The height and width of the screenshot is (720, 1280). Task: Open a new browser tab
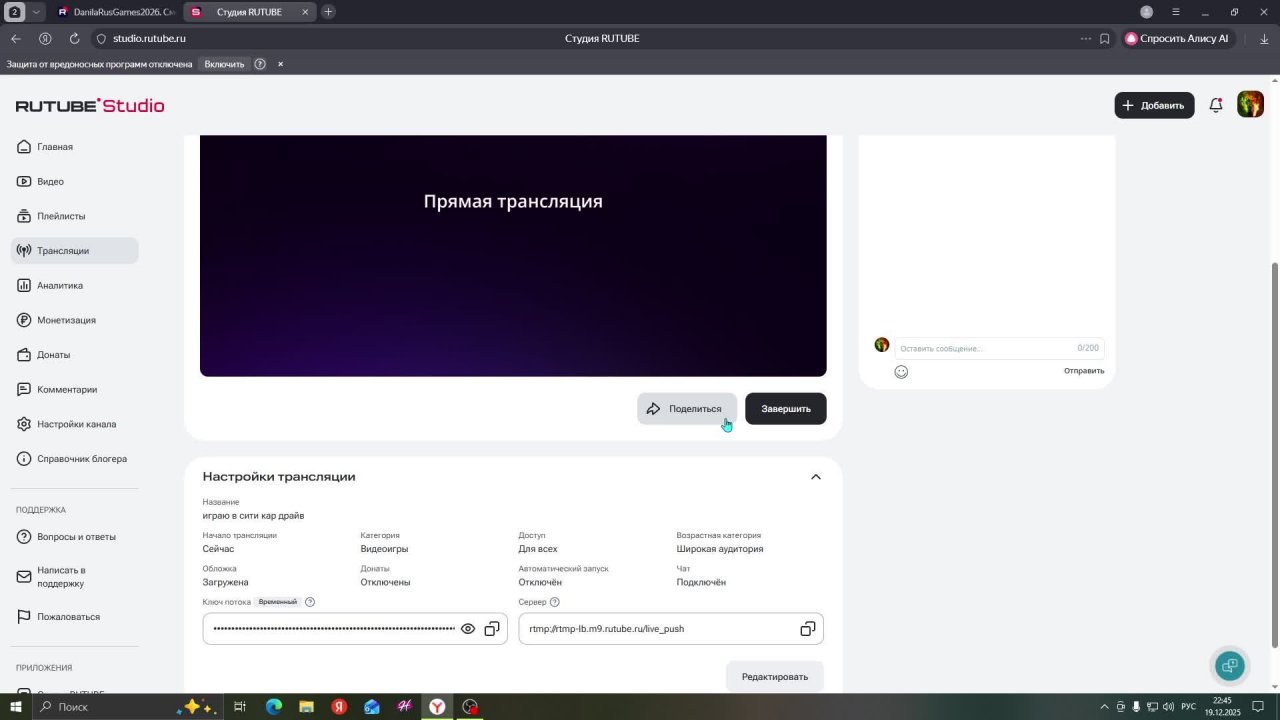(x=328, y=12)
